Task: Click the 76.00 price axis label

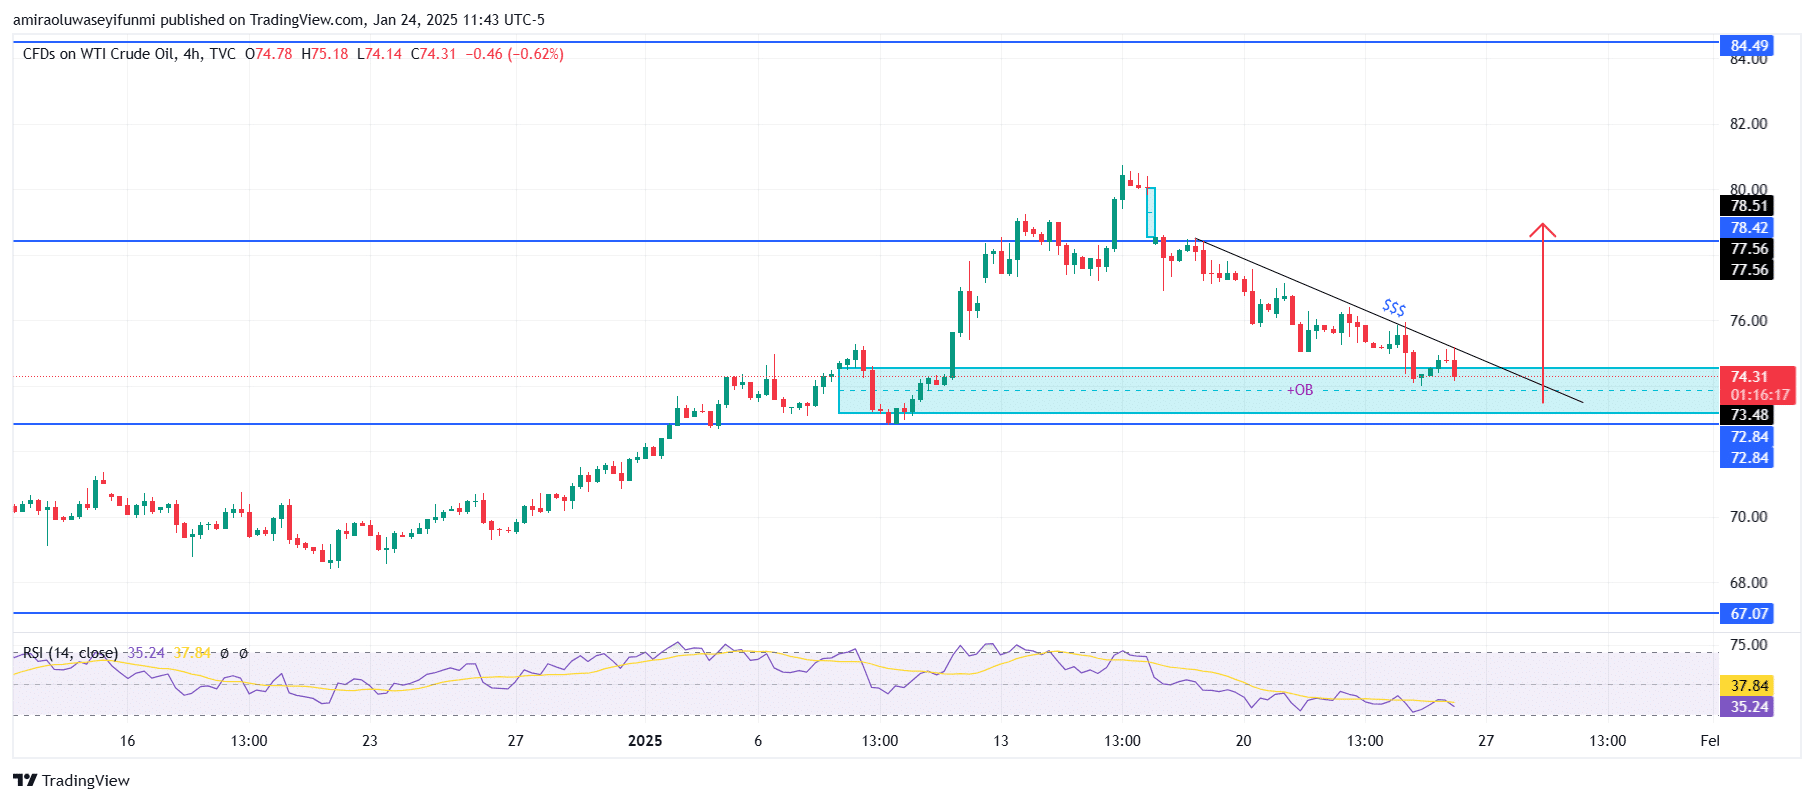Action: (1748, 321)
